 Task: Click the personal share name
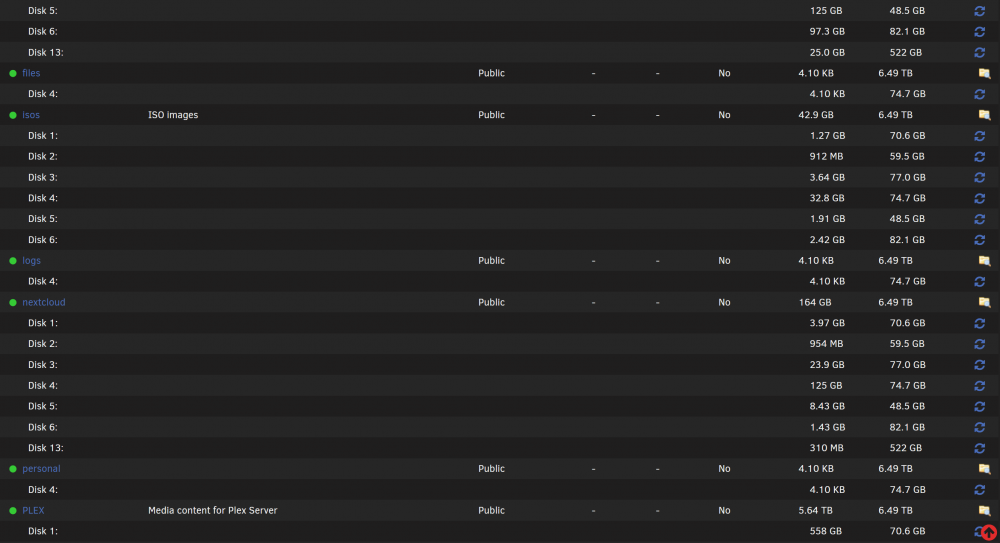(x=41, y=469)
